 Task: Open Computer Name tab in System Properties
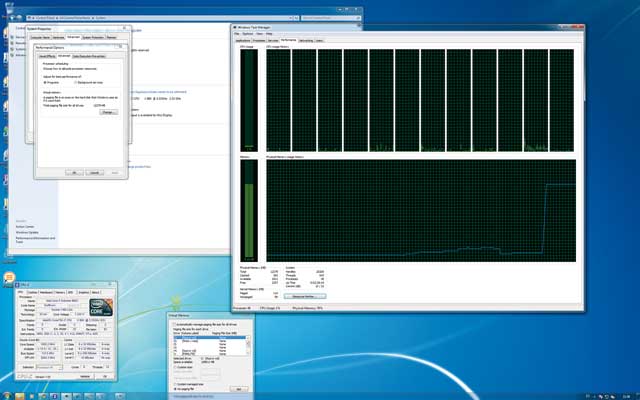[x=40, y=38]
